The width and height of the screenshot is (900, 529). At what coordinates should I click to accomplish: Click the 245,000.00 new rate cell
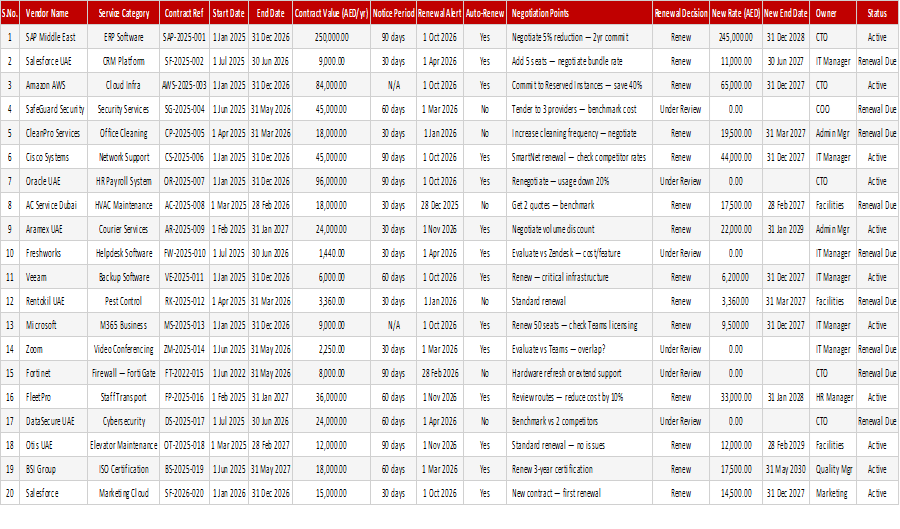click(x=736, y=37)
